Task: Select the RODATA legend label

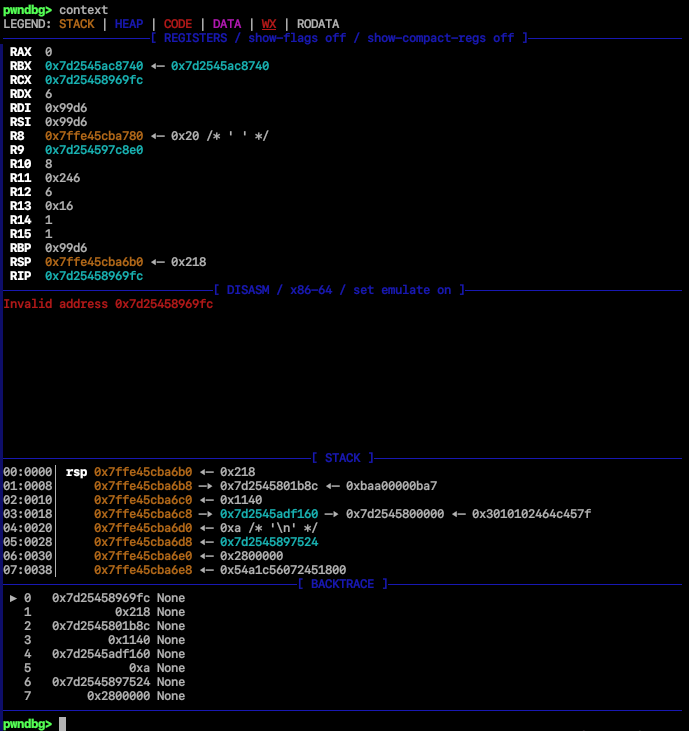Action: (317, 24)
